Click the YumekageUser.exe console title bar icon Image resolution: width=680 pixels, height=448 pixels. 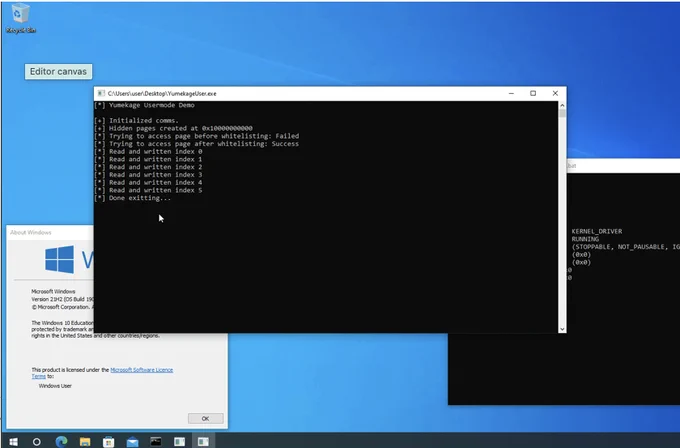pos(101,93)
